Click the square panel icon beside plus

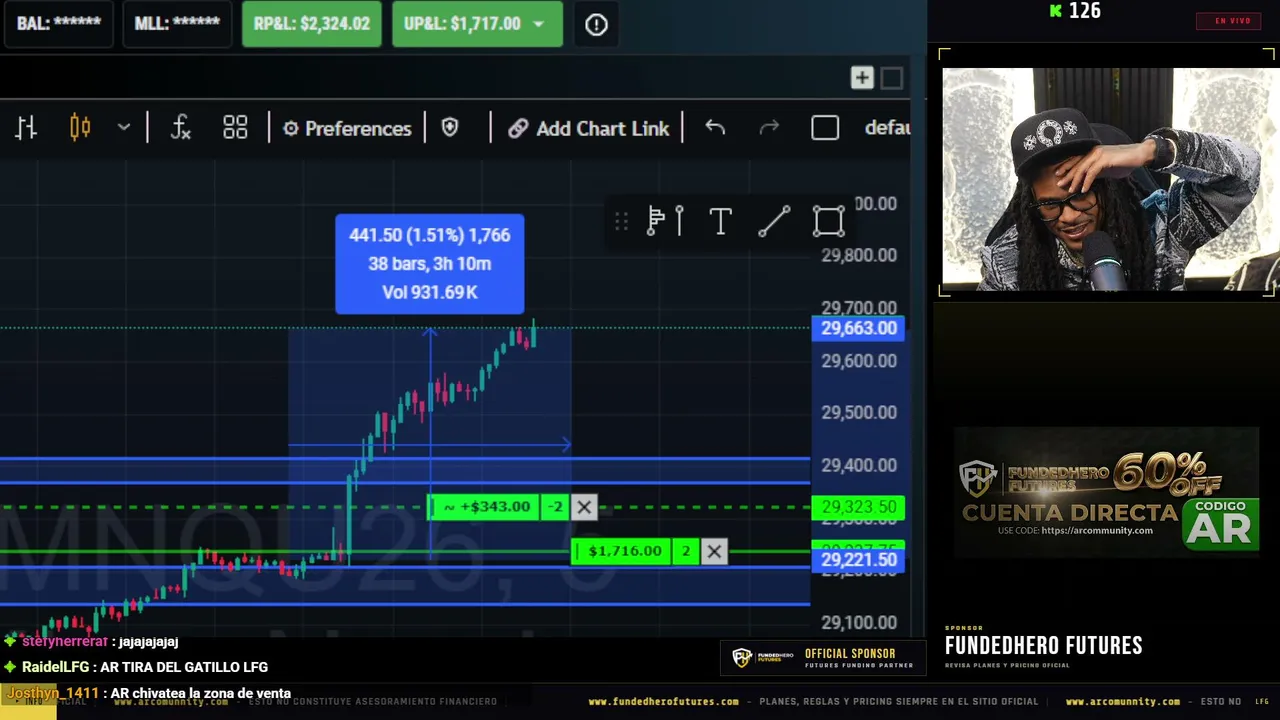(892, 78)
